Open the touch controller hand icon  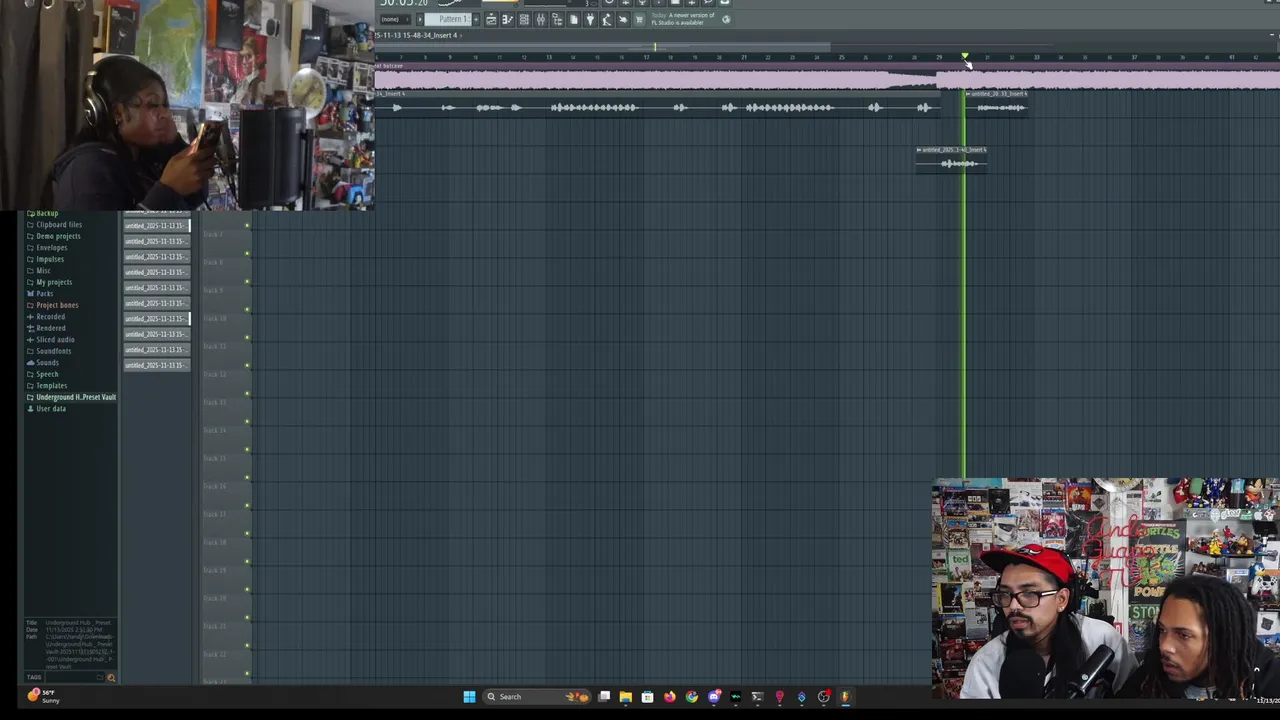pos(622,19)
